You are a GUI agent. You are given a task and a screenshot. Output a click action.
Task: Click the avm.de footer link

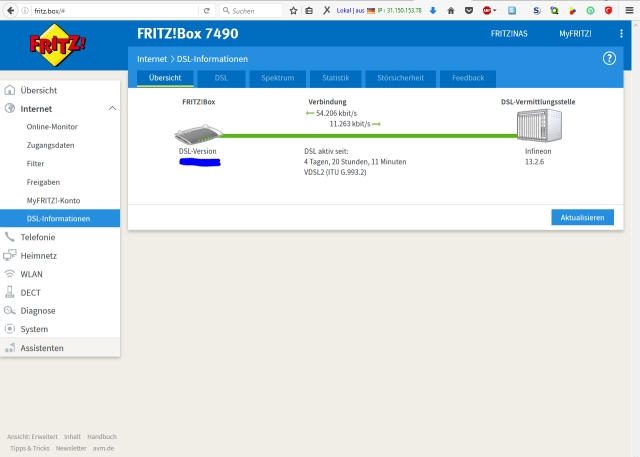pos(103,448)
